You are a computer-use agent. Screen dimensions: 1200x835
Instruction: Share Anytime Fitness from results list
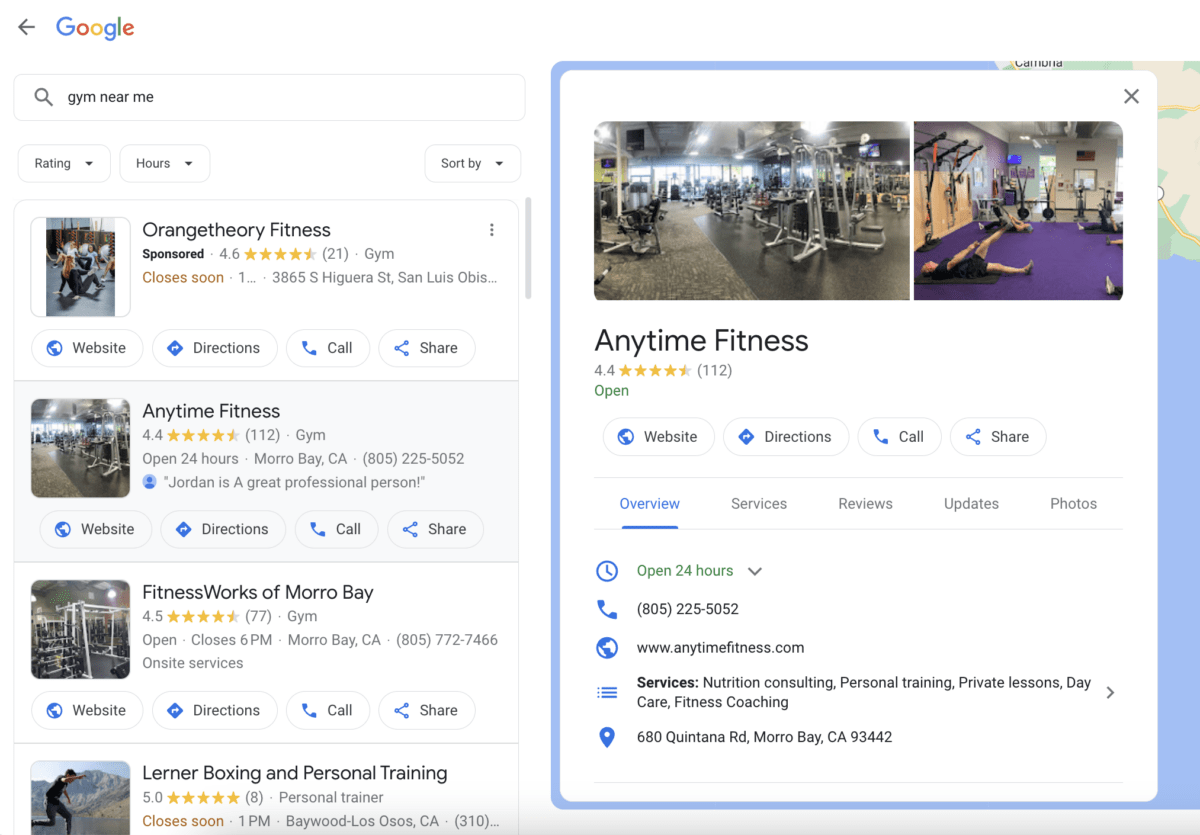[435, 529]
